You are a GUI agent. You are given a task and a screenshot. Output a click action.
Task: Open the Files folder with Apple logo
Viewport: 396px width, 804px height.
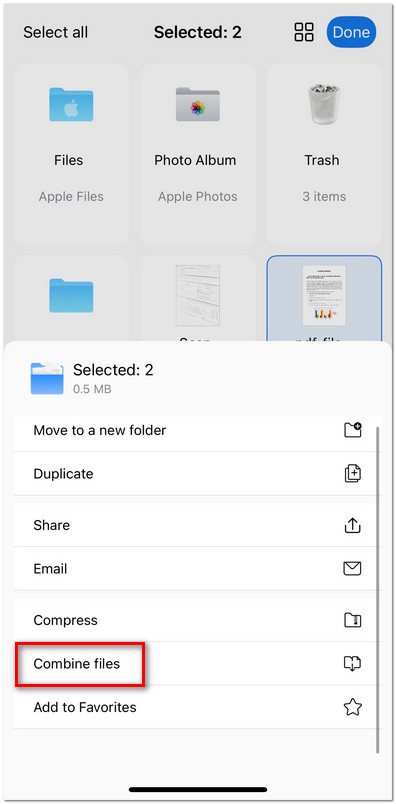[71, 105]
